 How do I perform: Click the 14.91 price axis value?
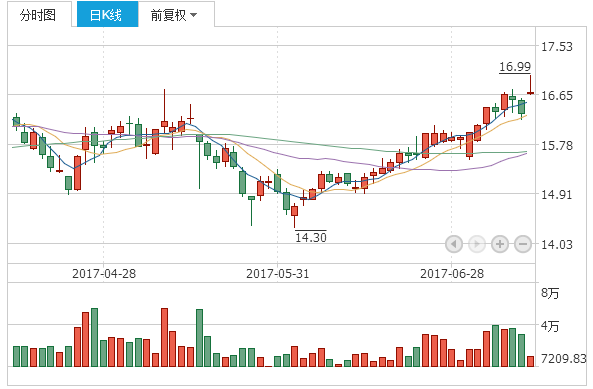tap(557, 195)
